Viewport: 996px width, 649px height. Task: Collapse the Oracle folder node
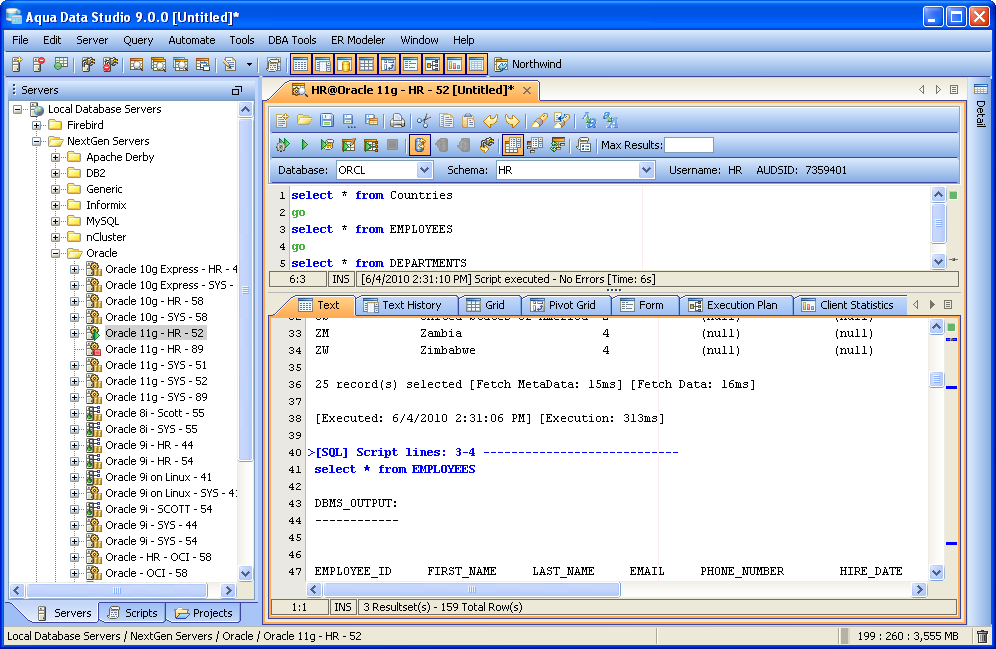[56, 253]
